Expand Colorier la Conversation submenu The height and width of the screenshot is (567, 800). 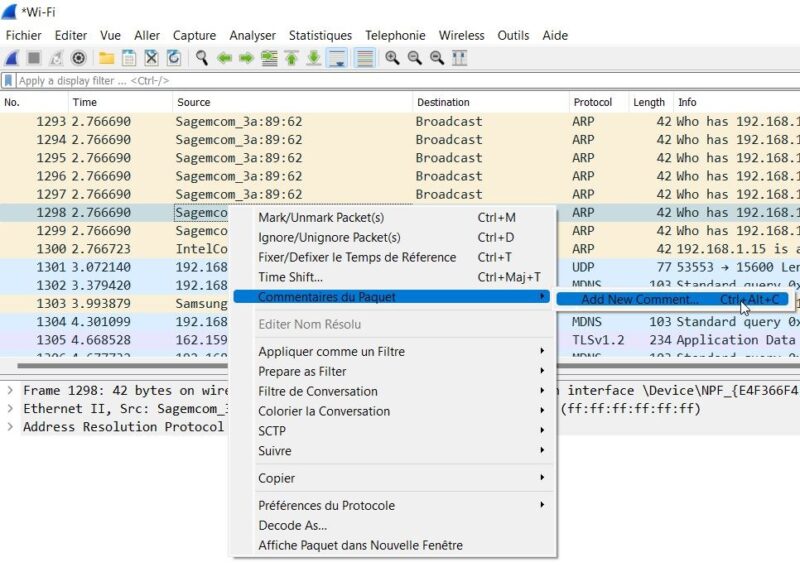tap(392, 411)
